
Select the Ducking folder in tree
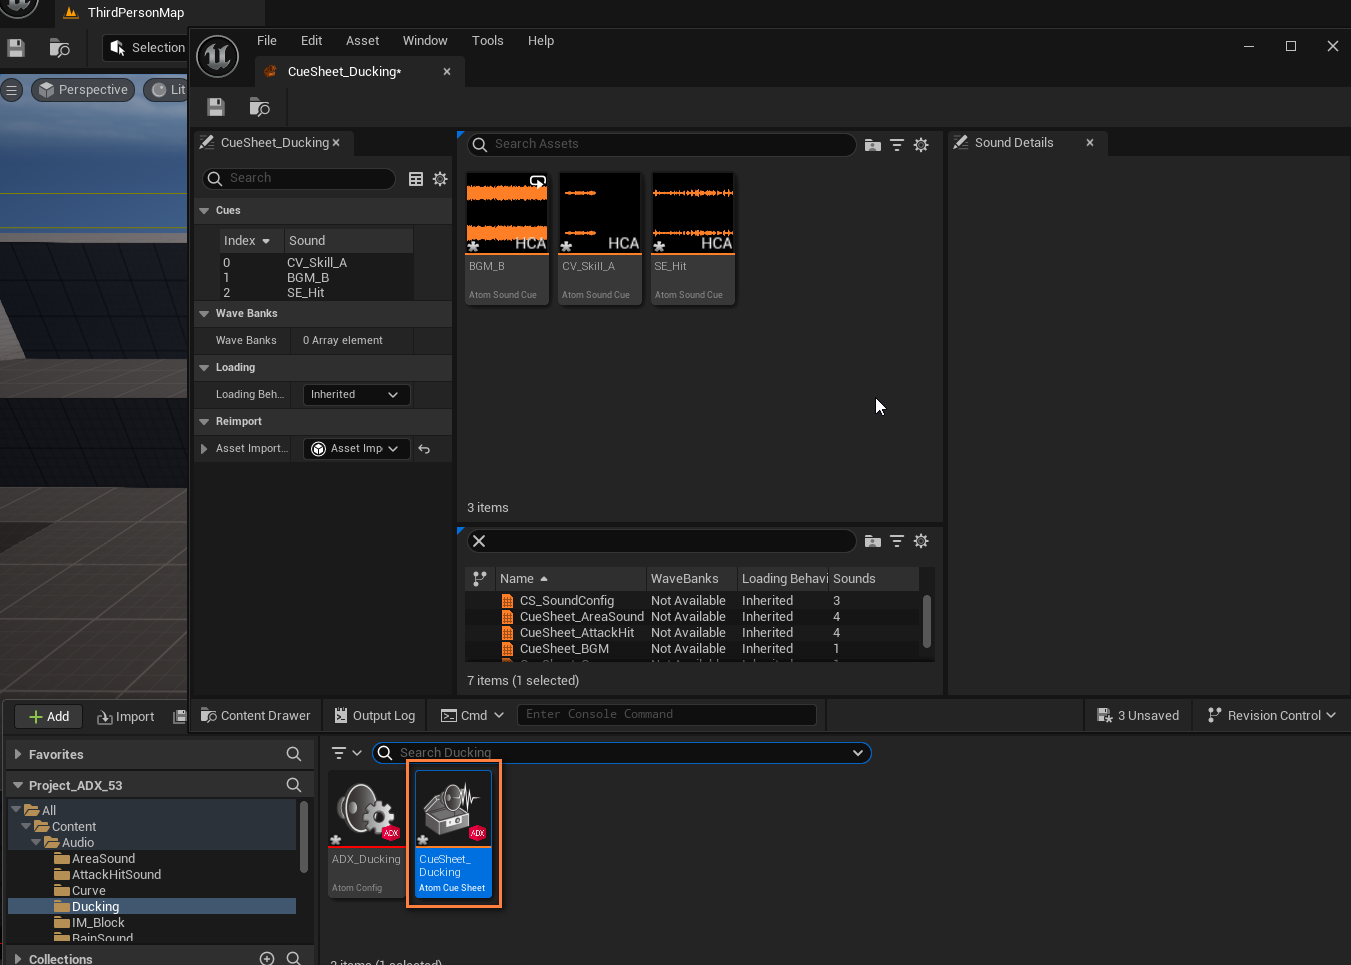tap(152, 907)
